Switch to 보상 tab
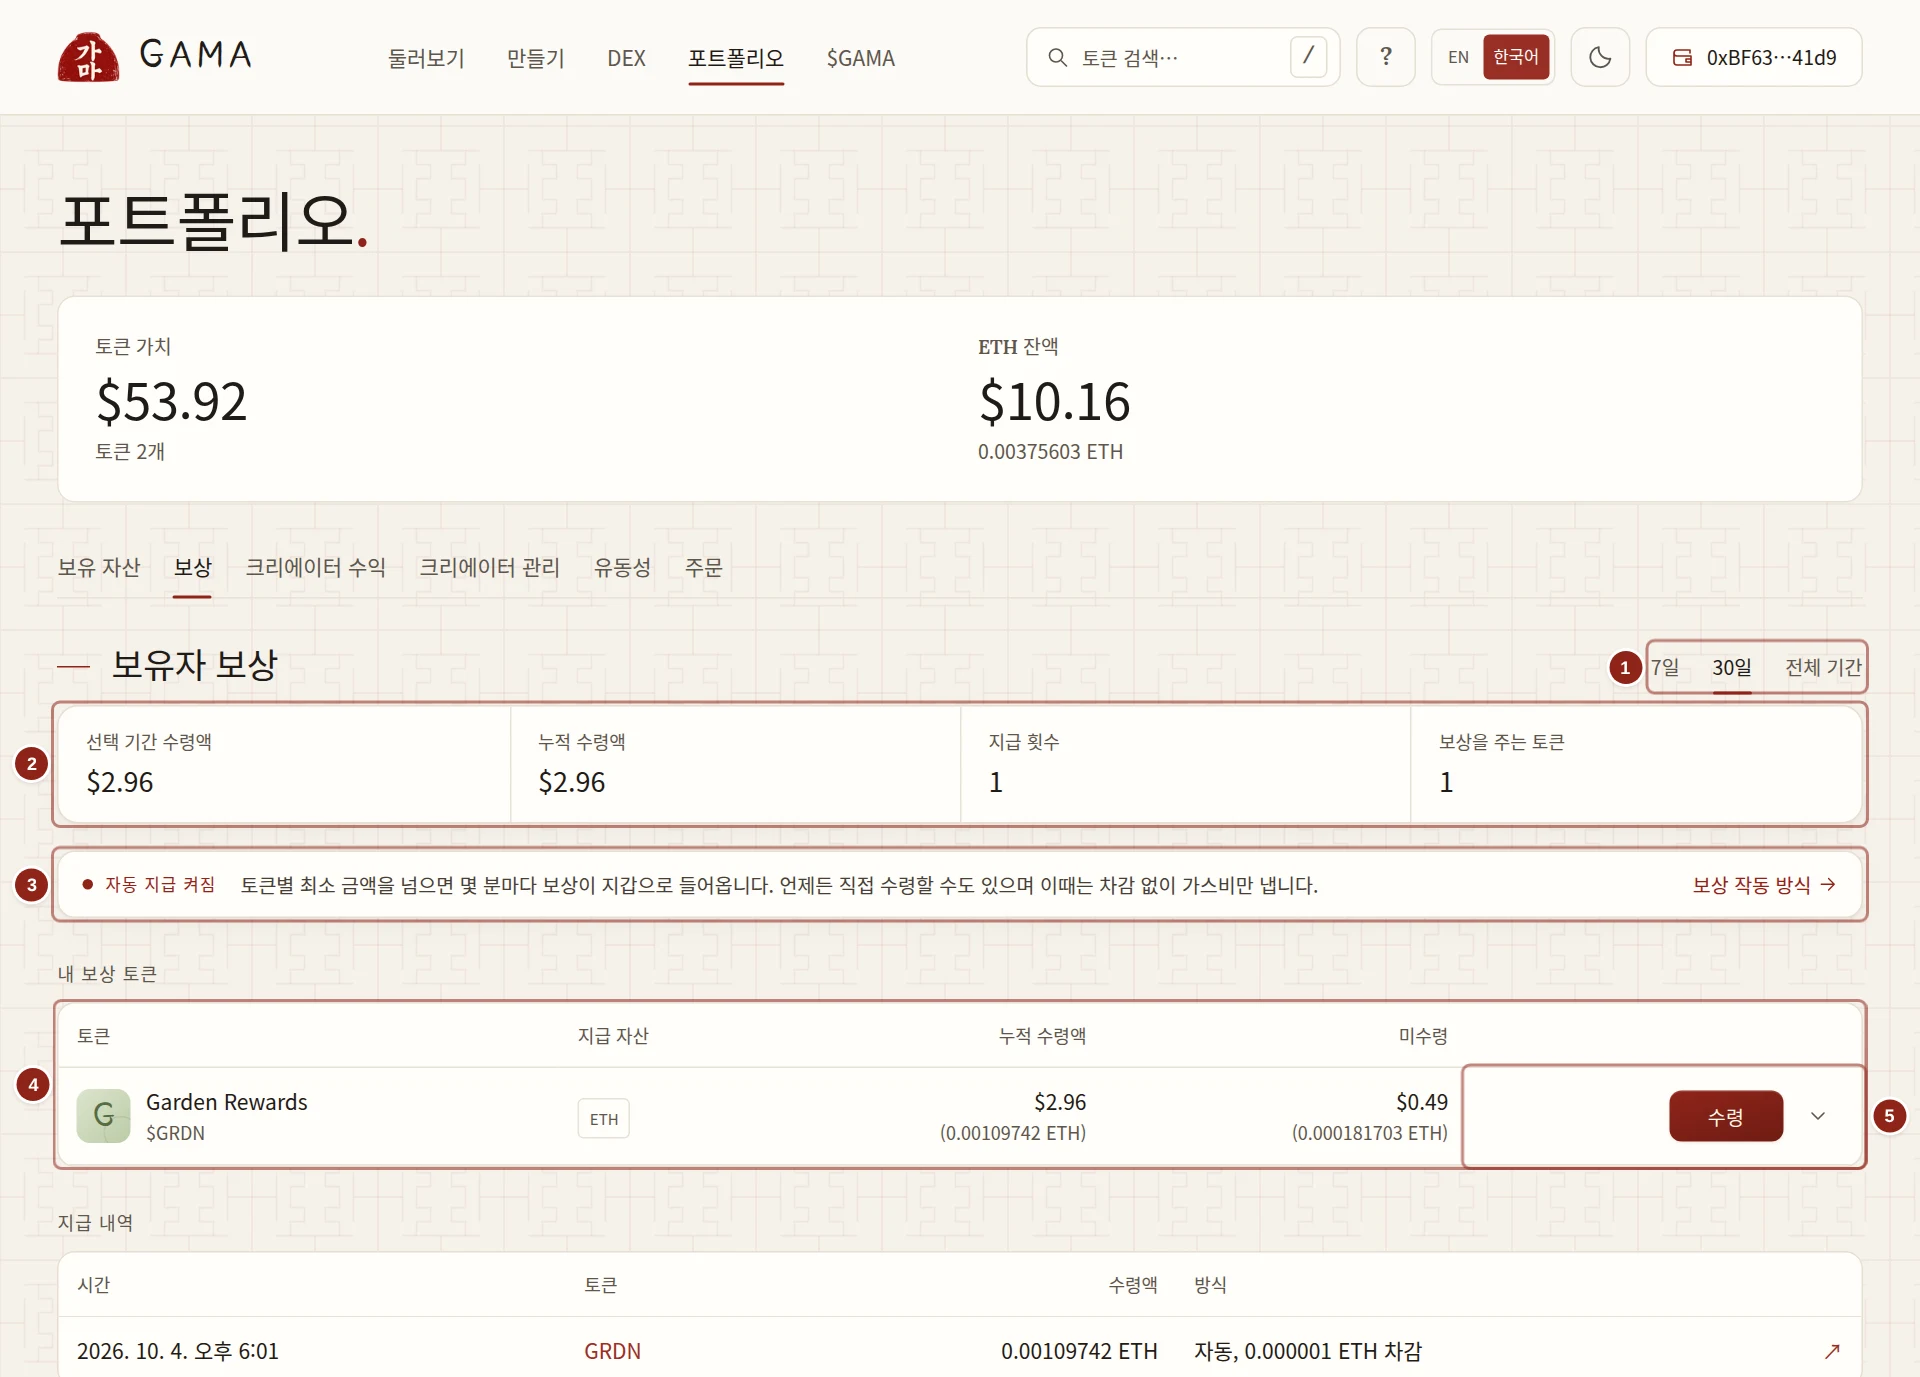The width and height of the screenshot is (1920, 1377). [192, 567]
